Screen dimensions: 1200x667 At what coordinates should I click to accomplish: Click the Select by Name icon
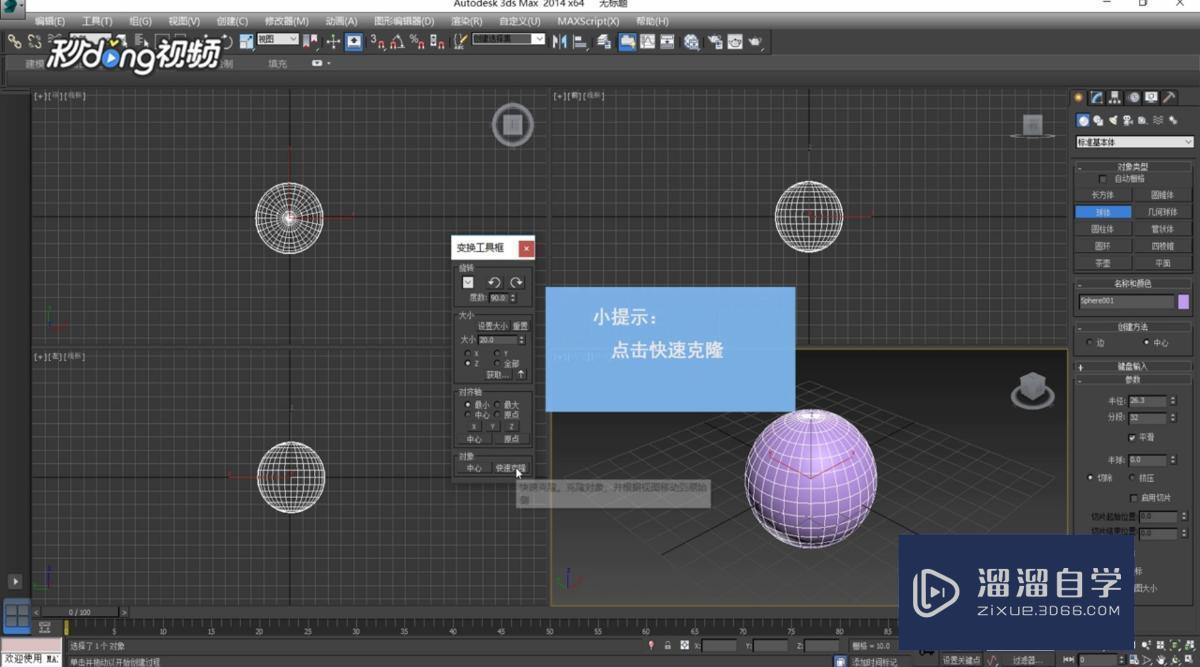(x=140, y=41)
